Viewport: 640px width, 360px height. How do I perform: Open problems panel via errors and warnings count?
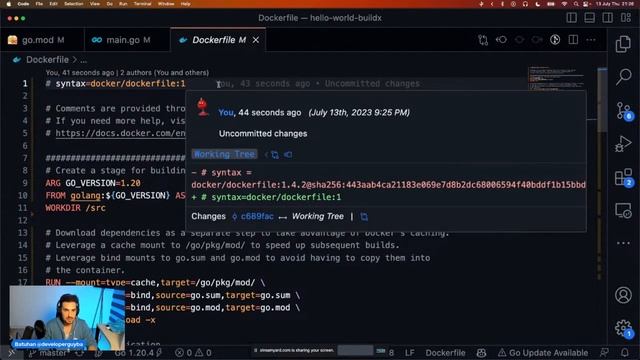[x=193, y=353]
